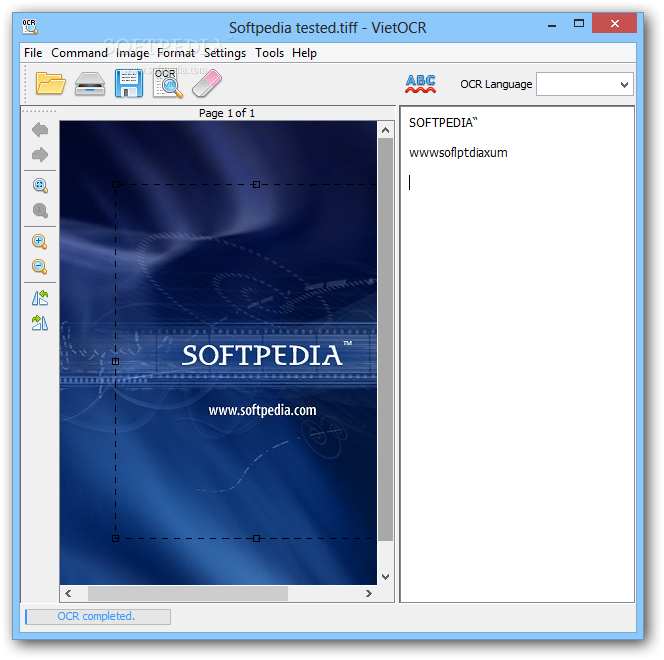Click the image horizontal scrollbar thumb
The height and width of the screenshot is (660, 664).
pos(188,594)
